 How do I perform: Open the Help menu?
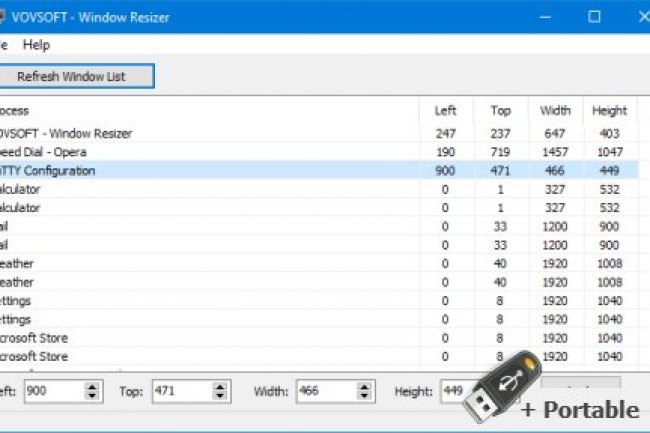point(36,45)
